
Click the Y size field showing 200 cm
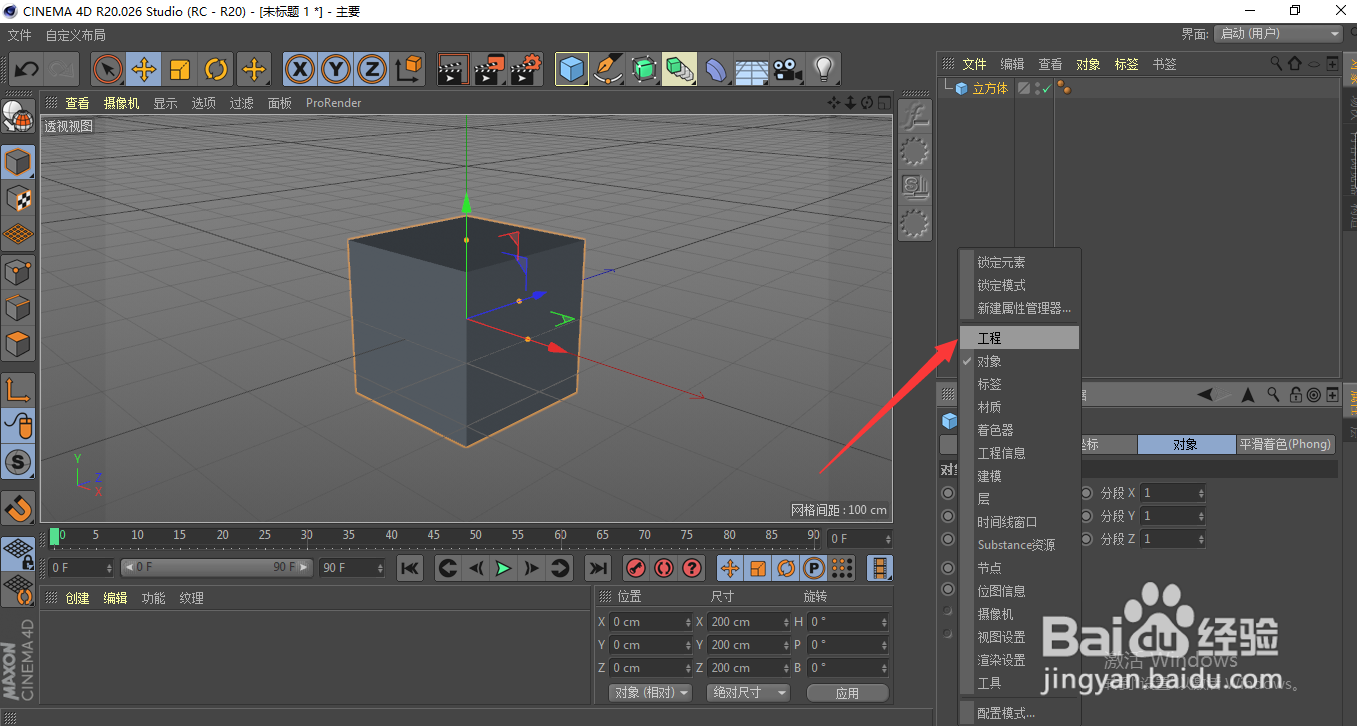[x=749, y=645]
